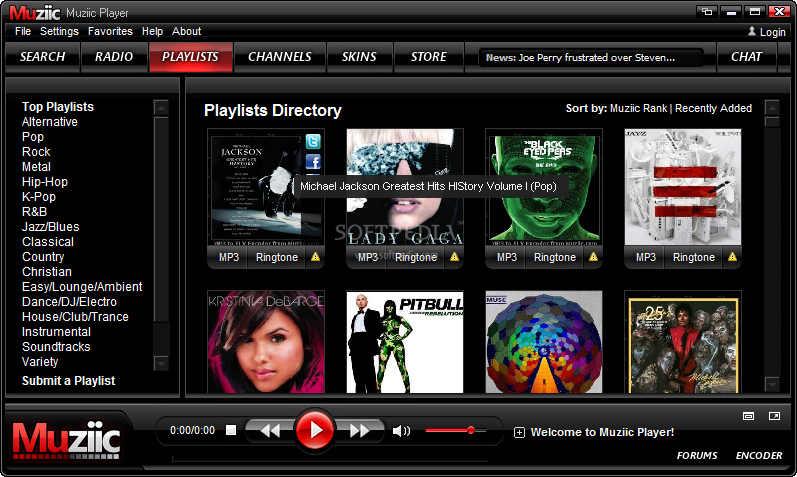Skip back with the rewind button
This screenshot has width=797, height=477.
[270, 431]
